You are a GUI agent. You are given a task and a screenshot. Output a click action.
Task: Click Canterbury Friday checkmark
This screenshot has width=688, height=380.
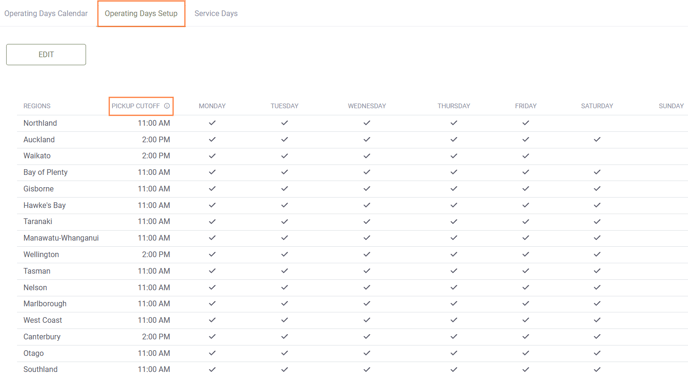(x=526, y=337)
